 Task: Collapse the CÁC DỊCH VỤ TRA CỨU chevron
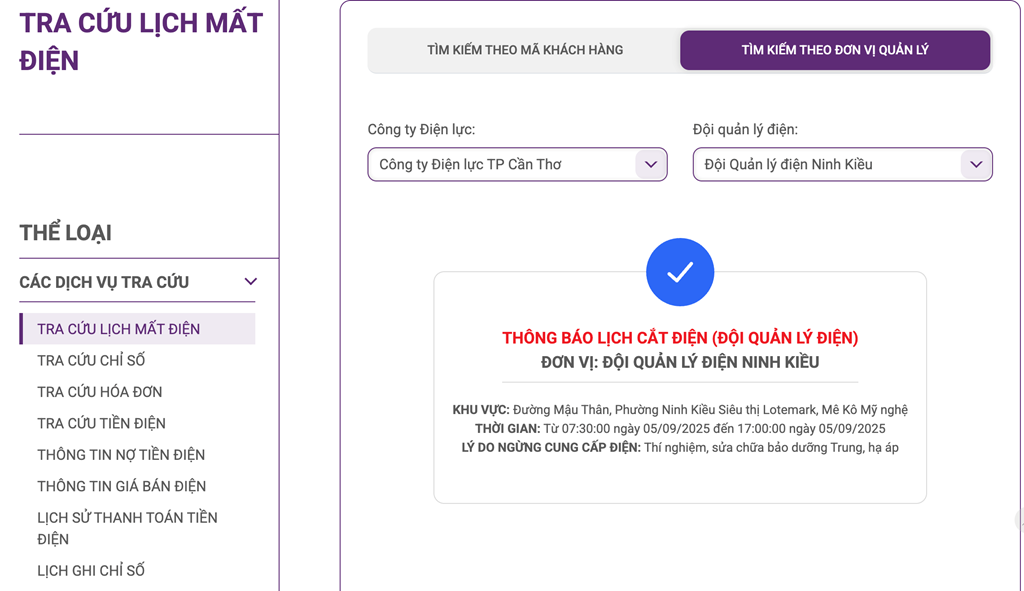pyautogui.click(x=251, y=281)
